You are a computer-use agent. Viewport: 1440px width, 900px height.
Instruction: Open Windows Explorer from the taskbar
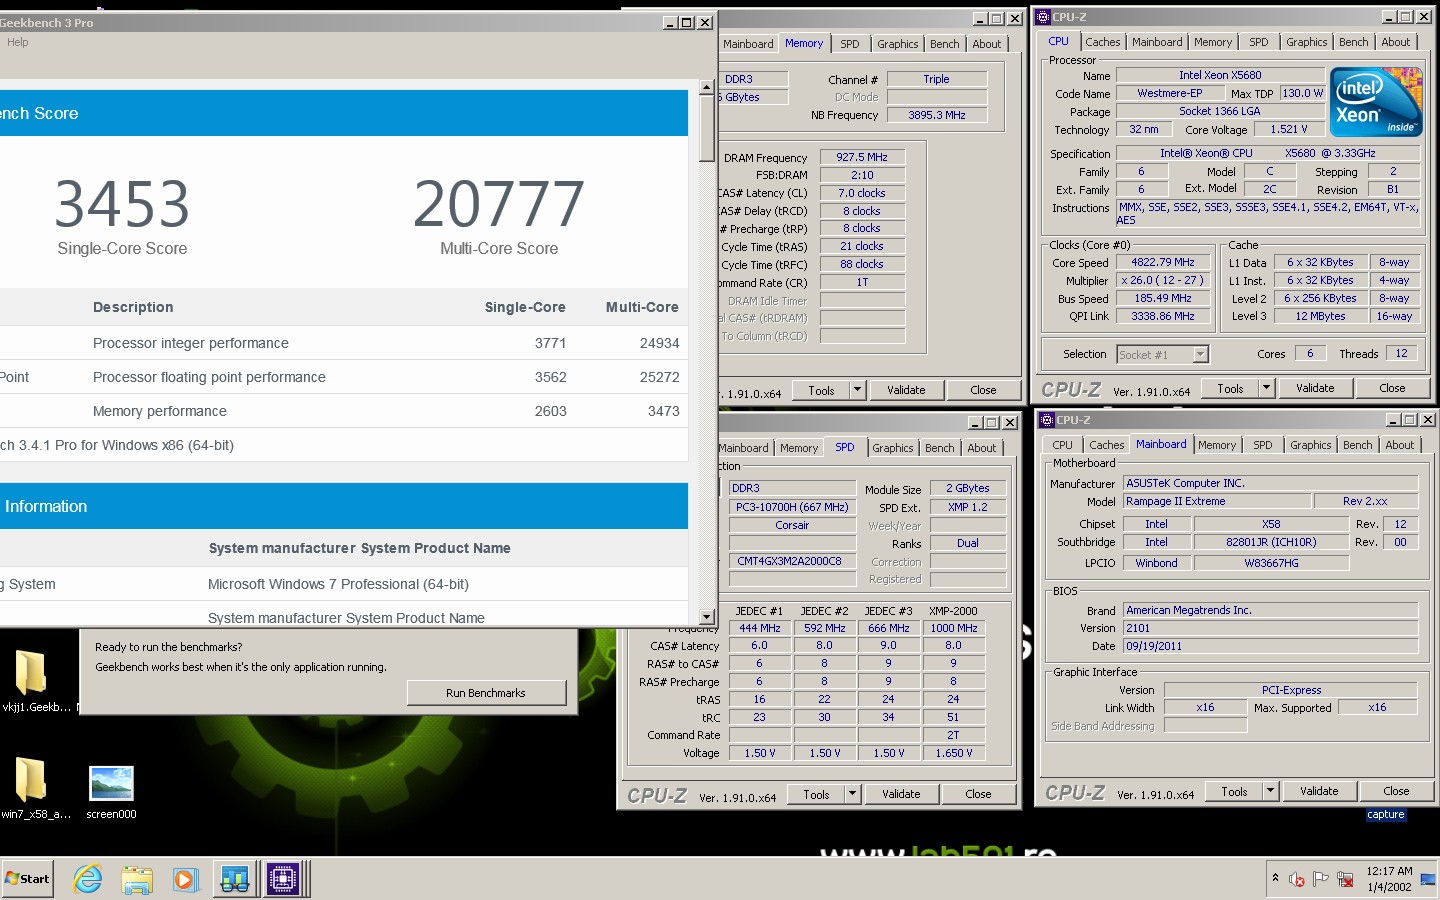137,879
